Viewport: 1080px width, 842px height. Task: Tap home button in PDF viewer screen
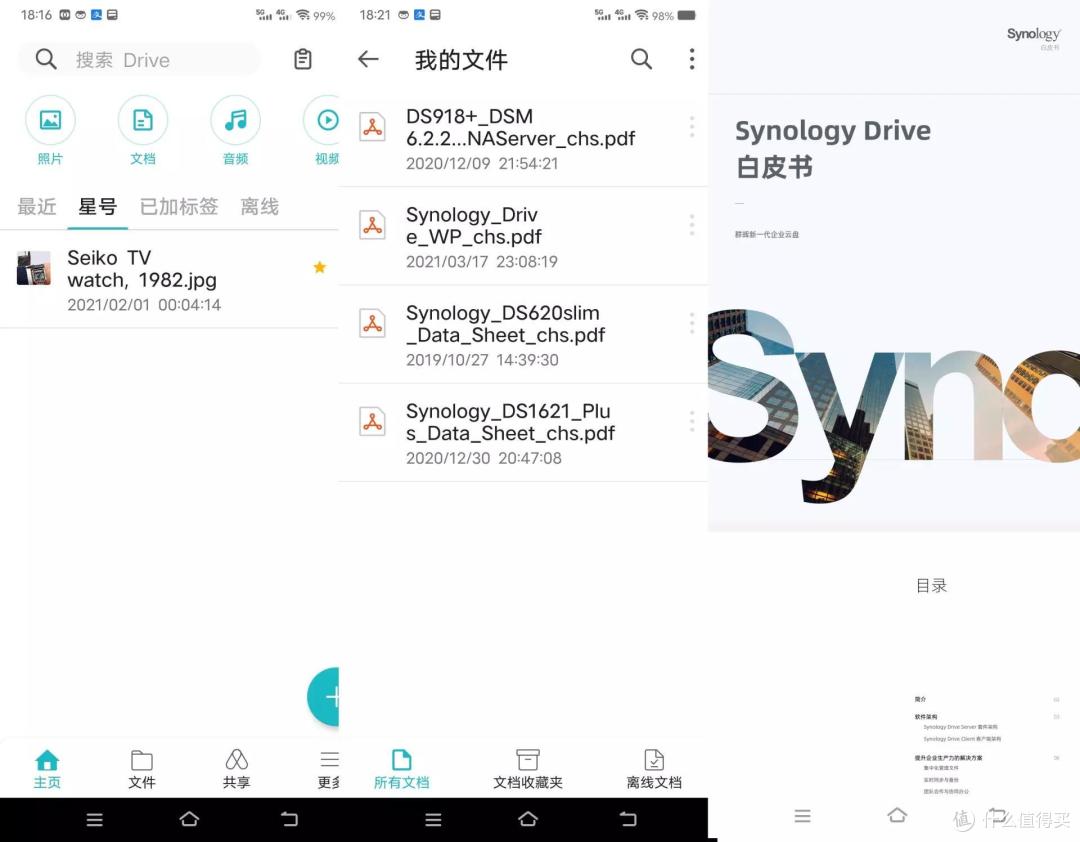[897, 815]
